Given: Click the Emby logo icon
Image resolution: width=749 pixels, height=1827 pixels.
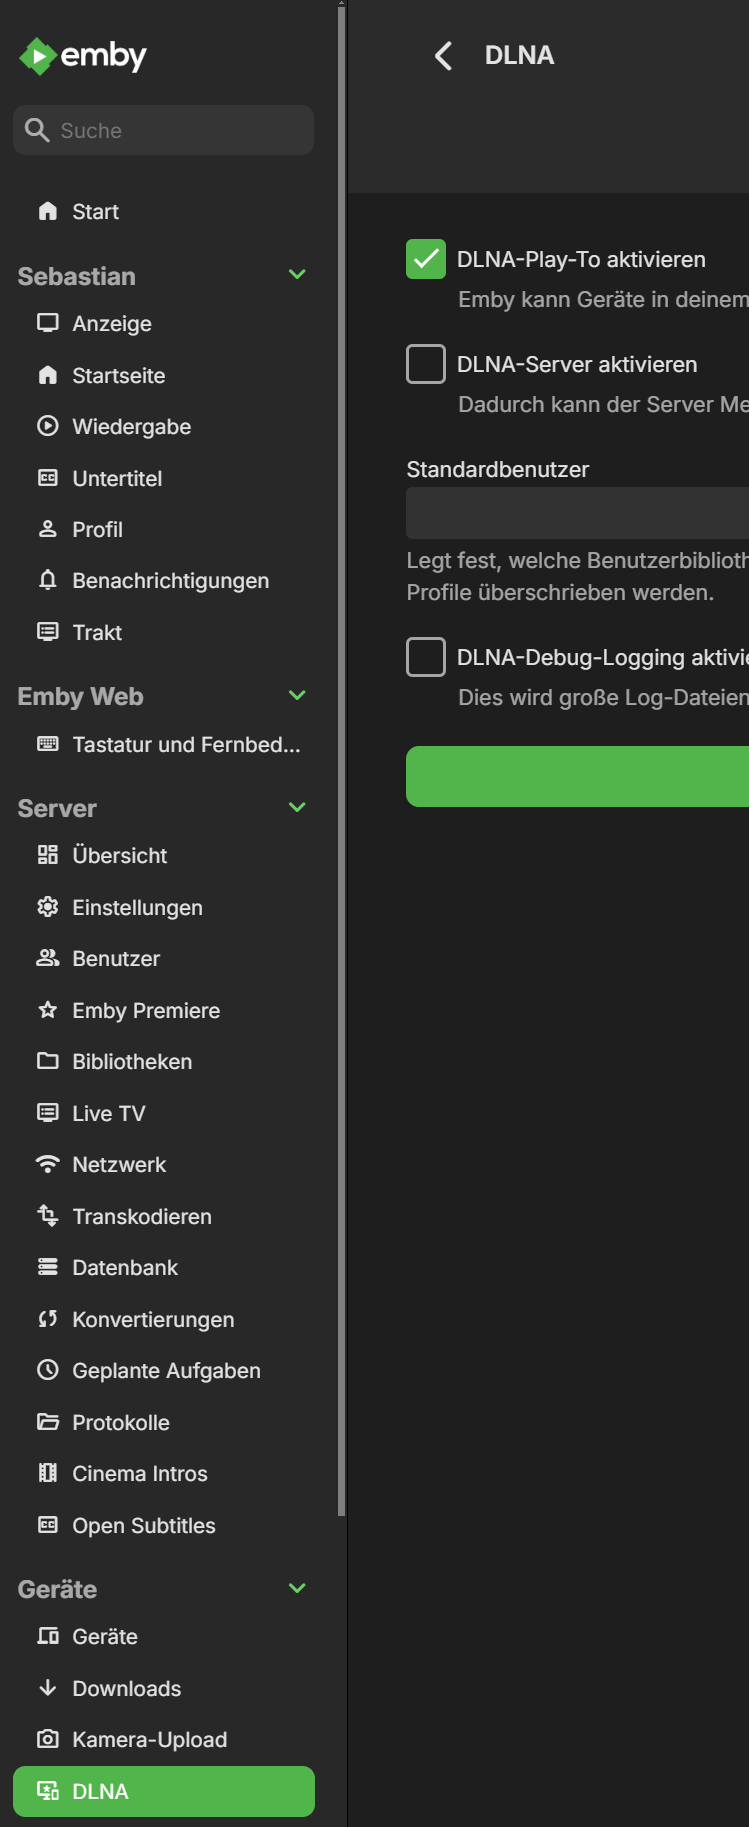Looking at the screenshot, I should click(37, 56).
